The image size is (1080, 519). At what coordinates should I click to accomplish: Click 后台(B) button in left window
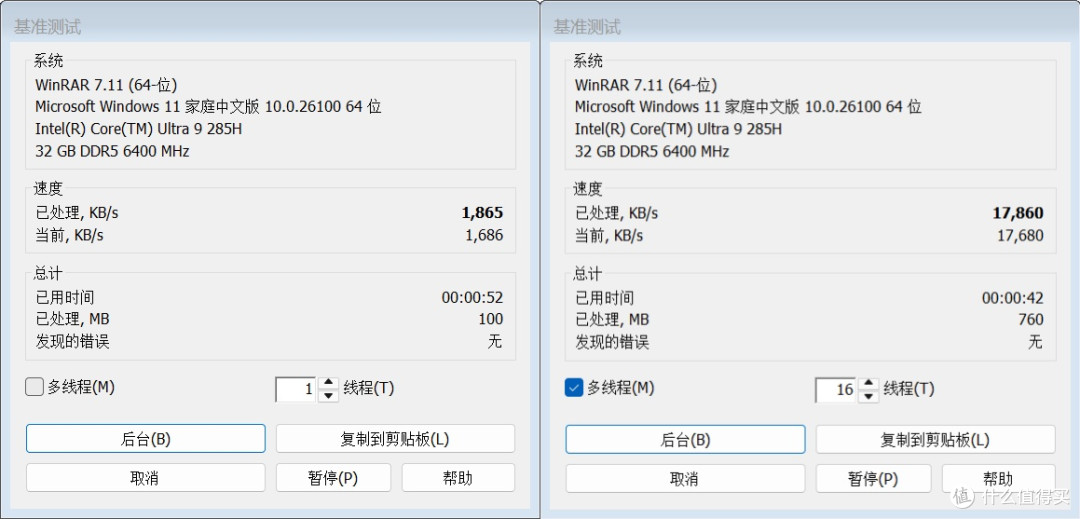[145, 438]
